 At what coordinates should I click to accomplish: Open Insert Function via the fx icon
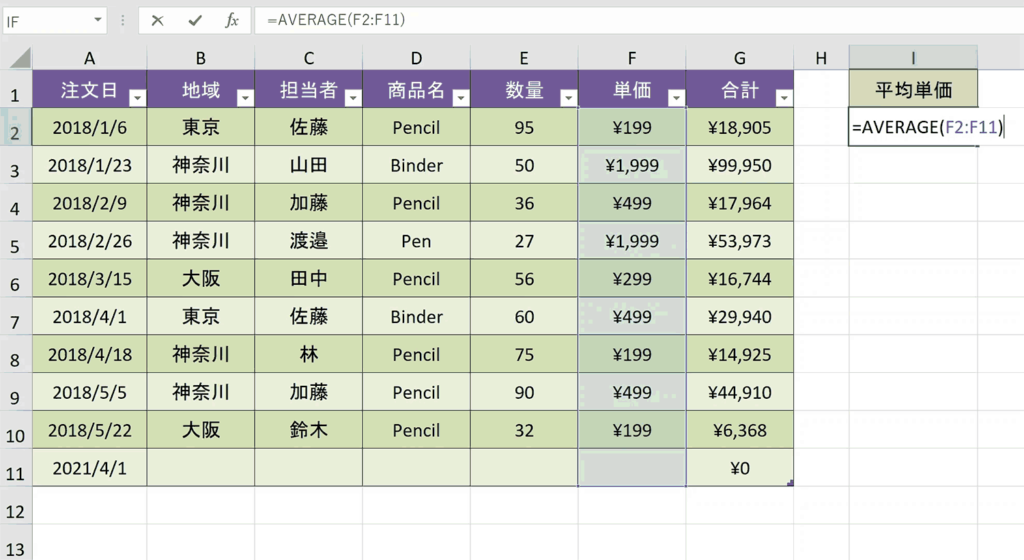click(232, 20)
